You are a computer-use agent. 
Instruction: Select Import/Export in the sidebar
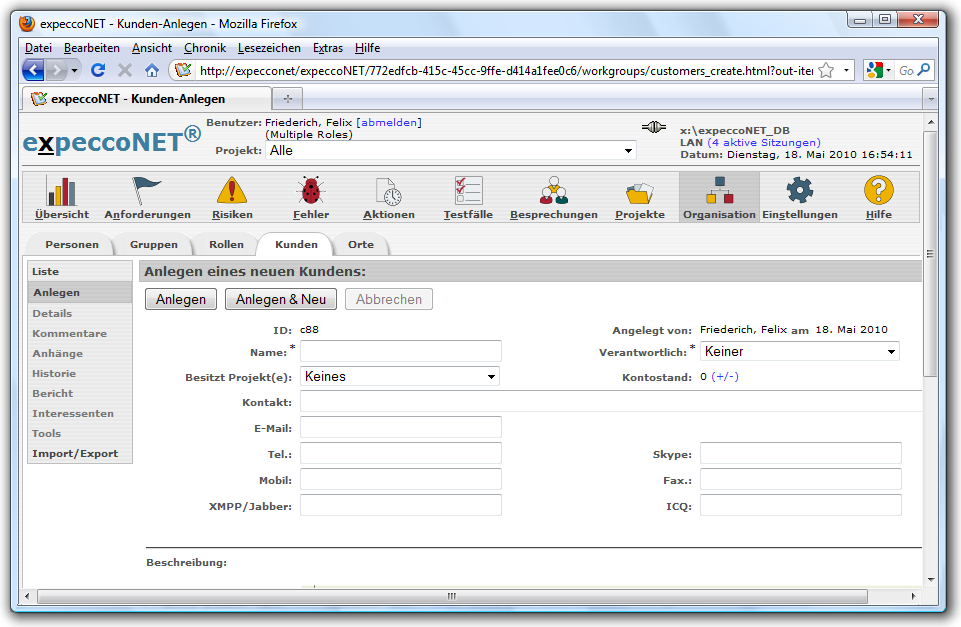pyautogui.click(x=75, y=453)
